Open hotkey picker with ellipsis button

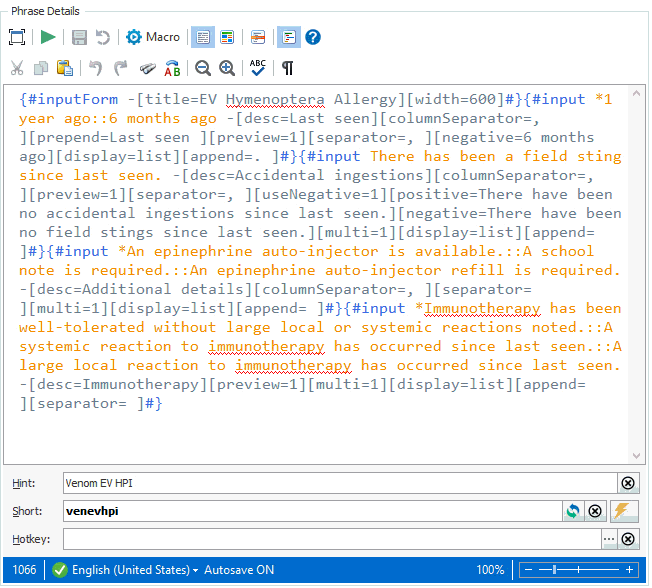(610, 540)
